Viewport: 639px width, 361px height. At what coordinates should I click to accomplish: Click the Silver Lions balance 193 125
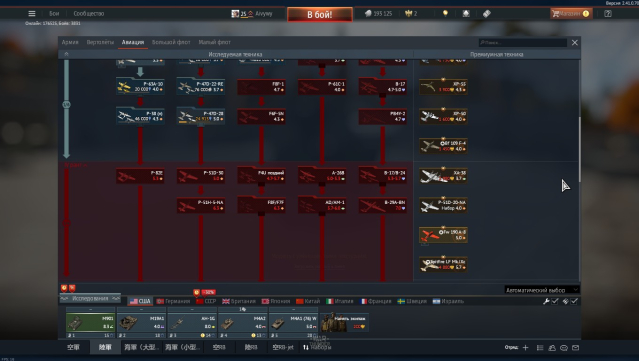click(x=378, y=13)
